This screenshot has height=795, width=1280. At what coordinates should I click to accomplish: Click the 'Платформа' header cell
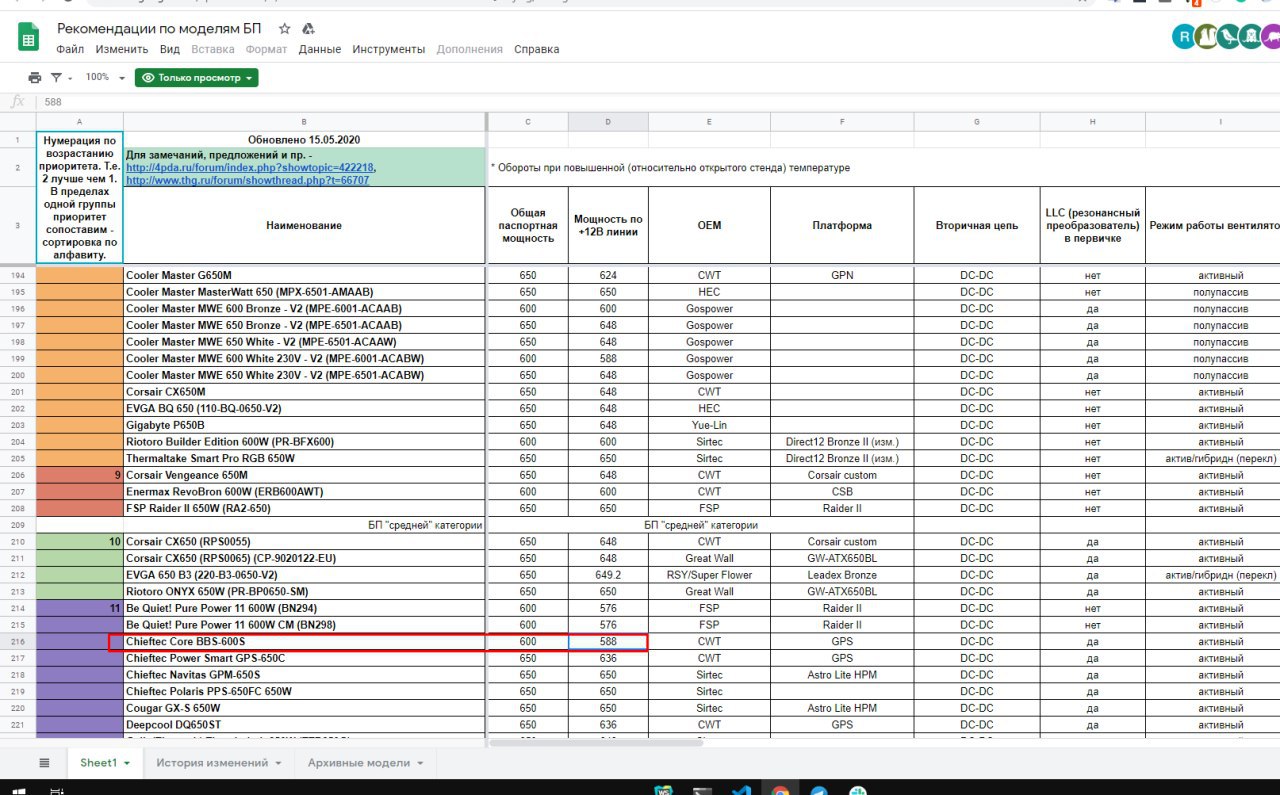coord(842,225)
